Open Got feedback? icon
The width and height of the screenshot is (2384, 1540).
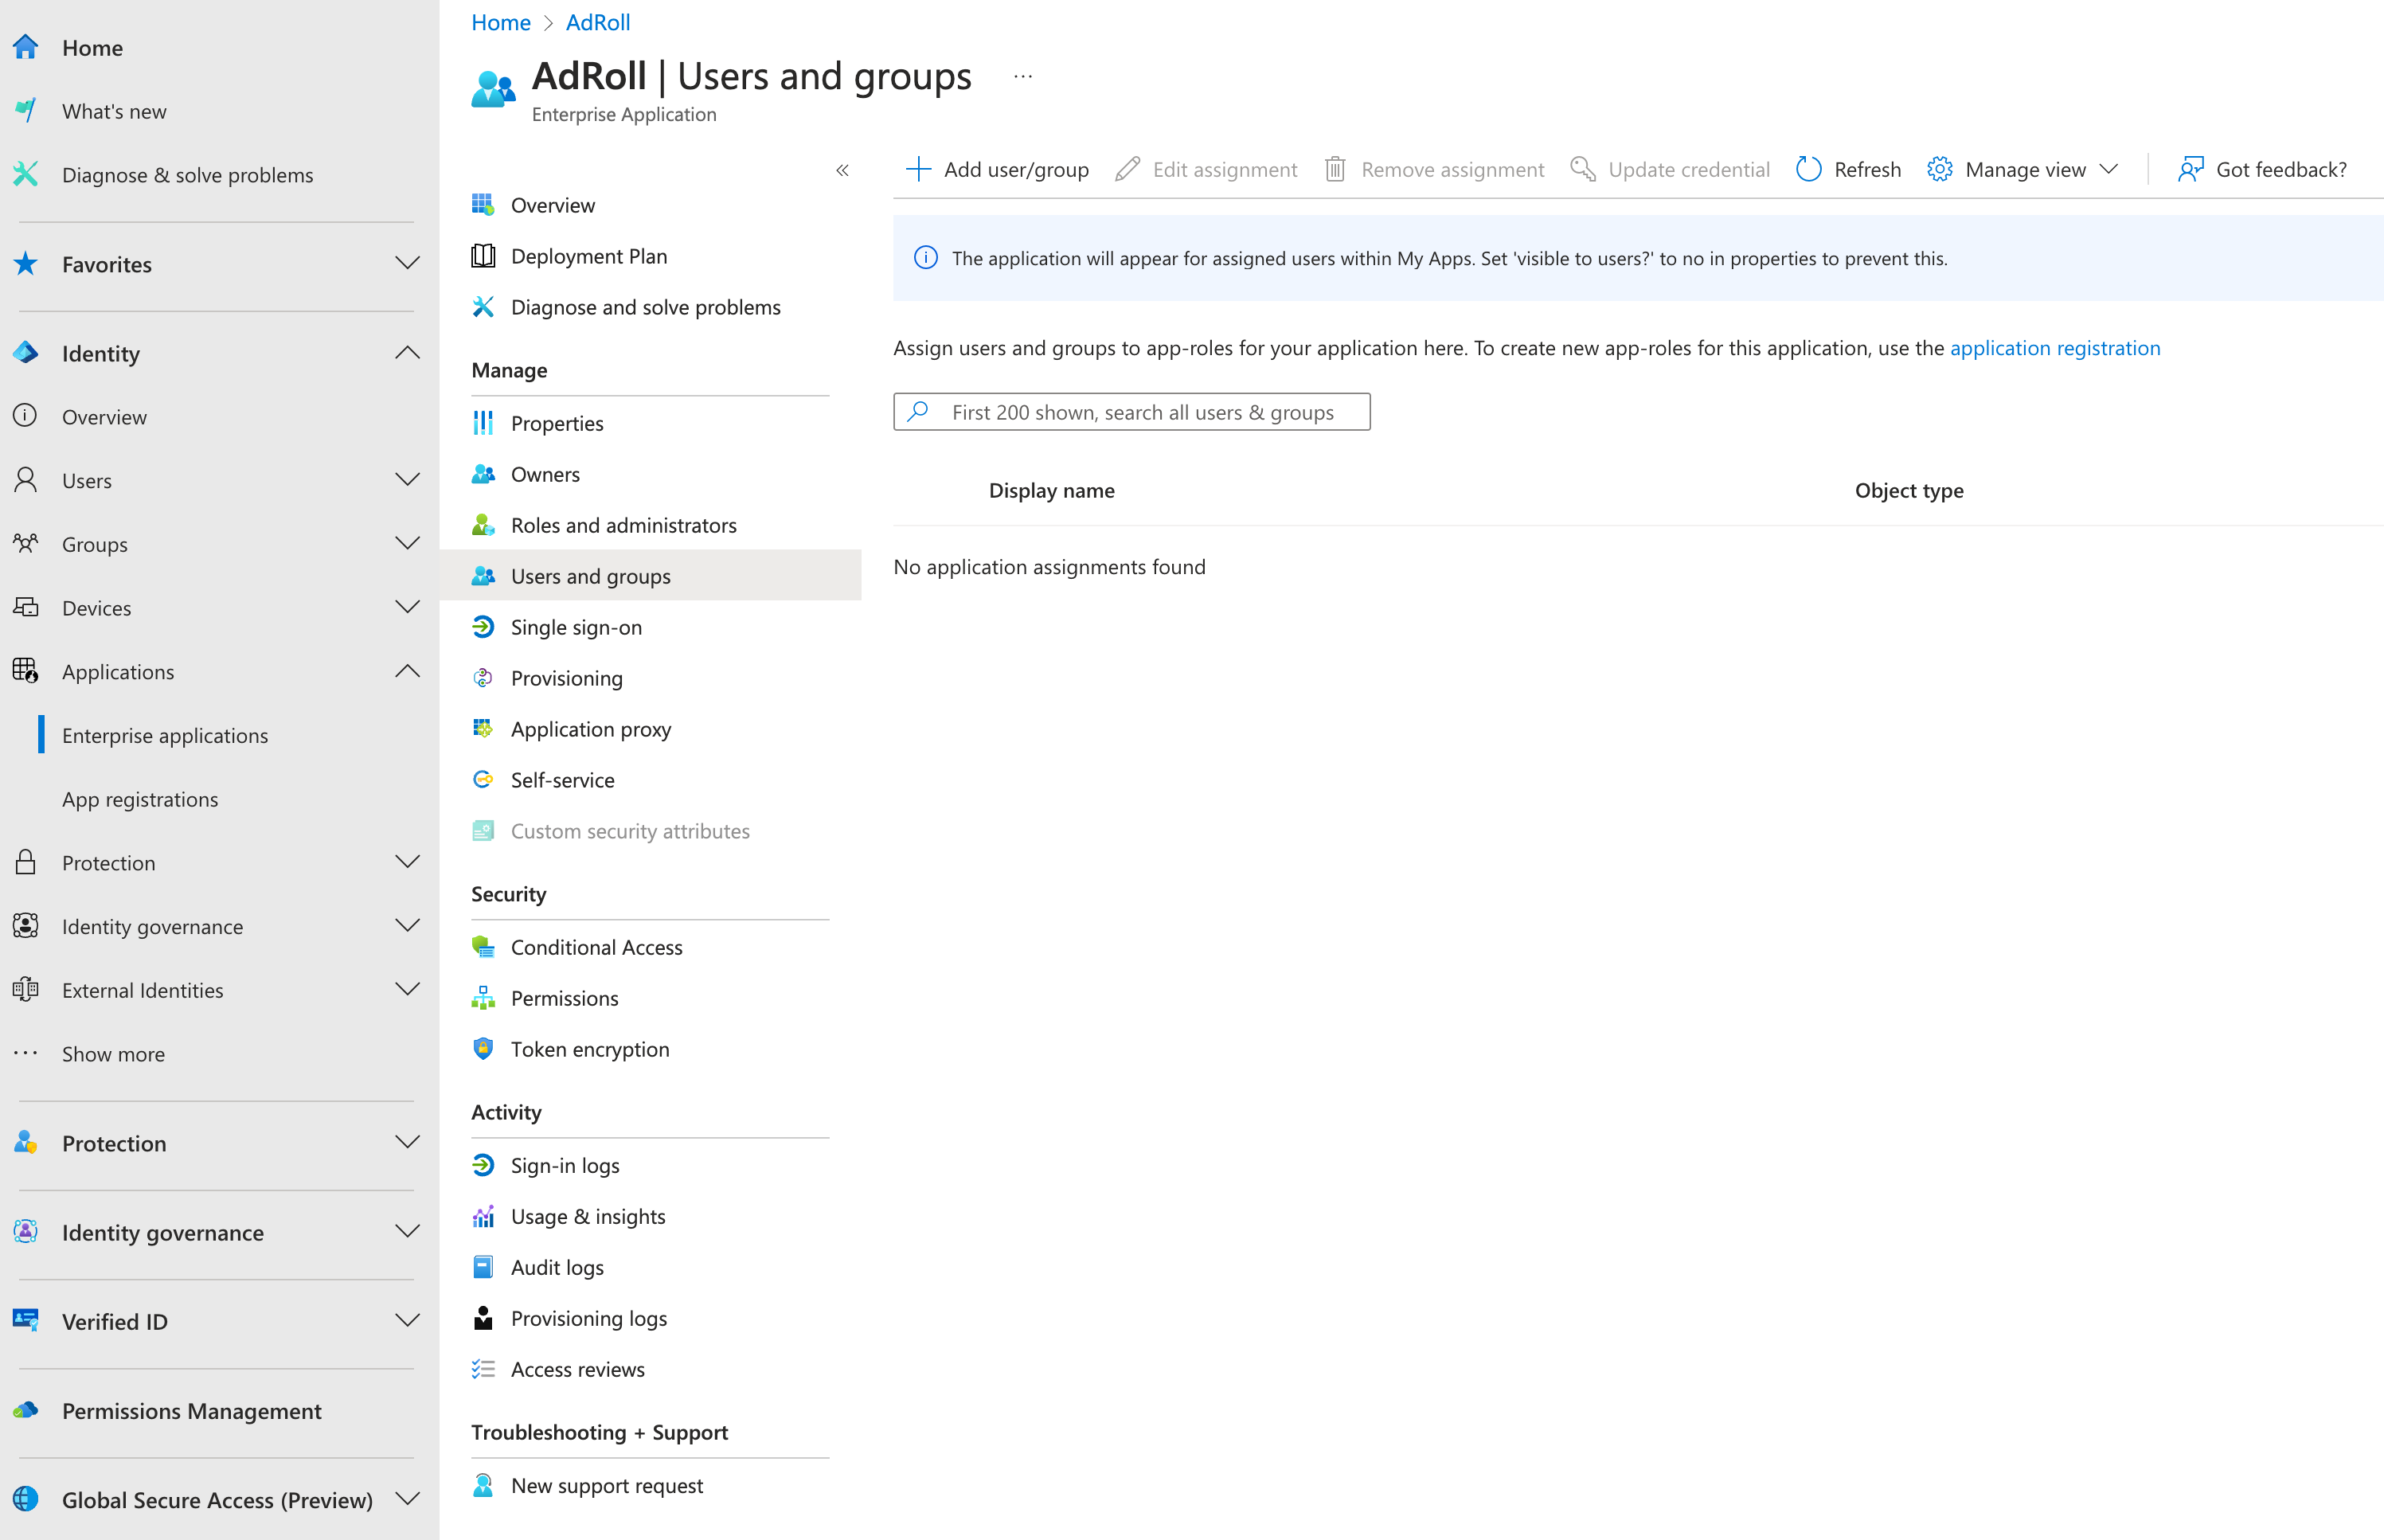click(x=2190, y=169)
